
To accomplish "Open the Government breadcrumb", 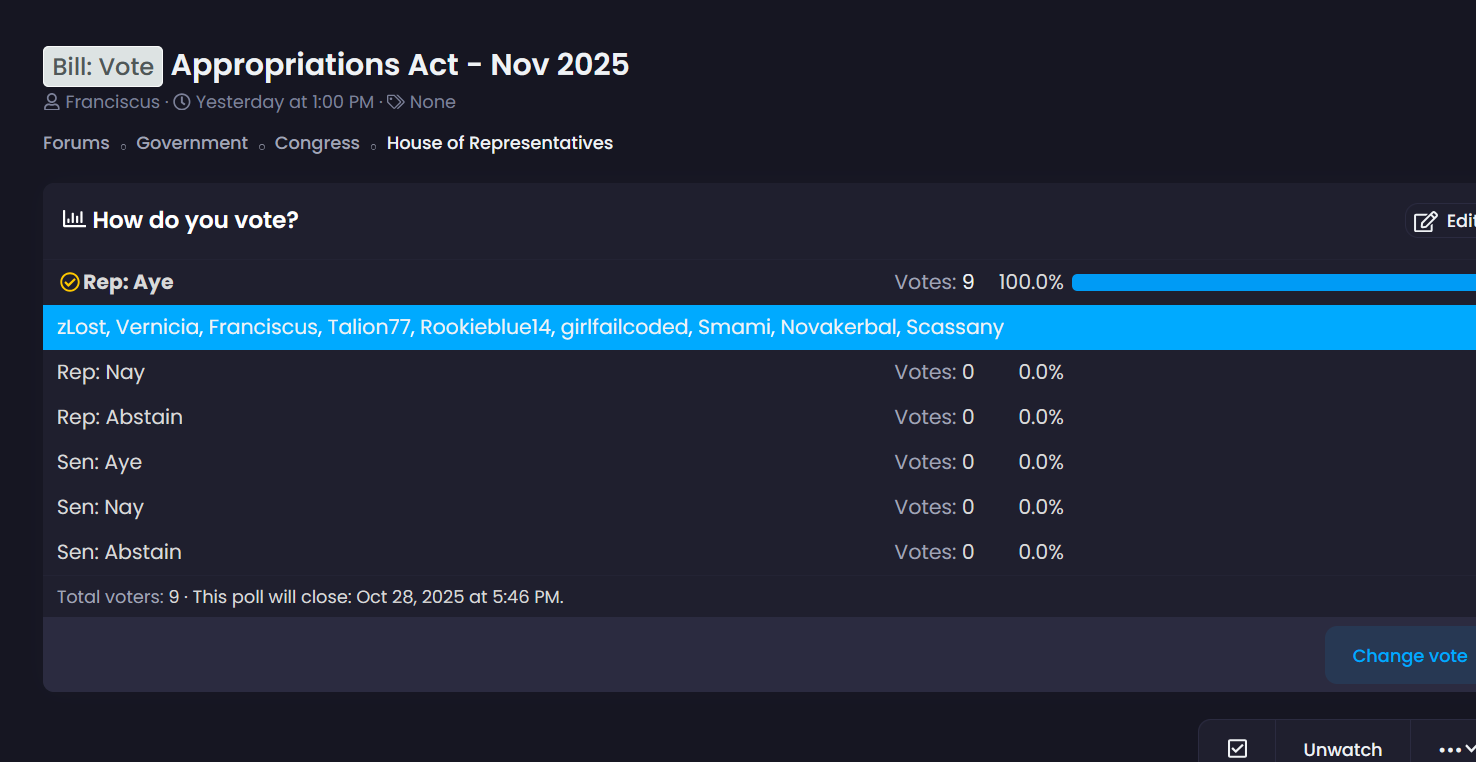I will coord(192,143).
